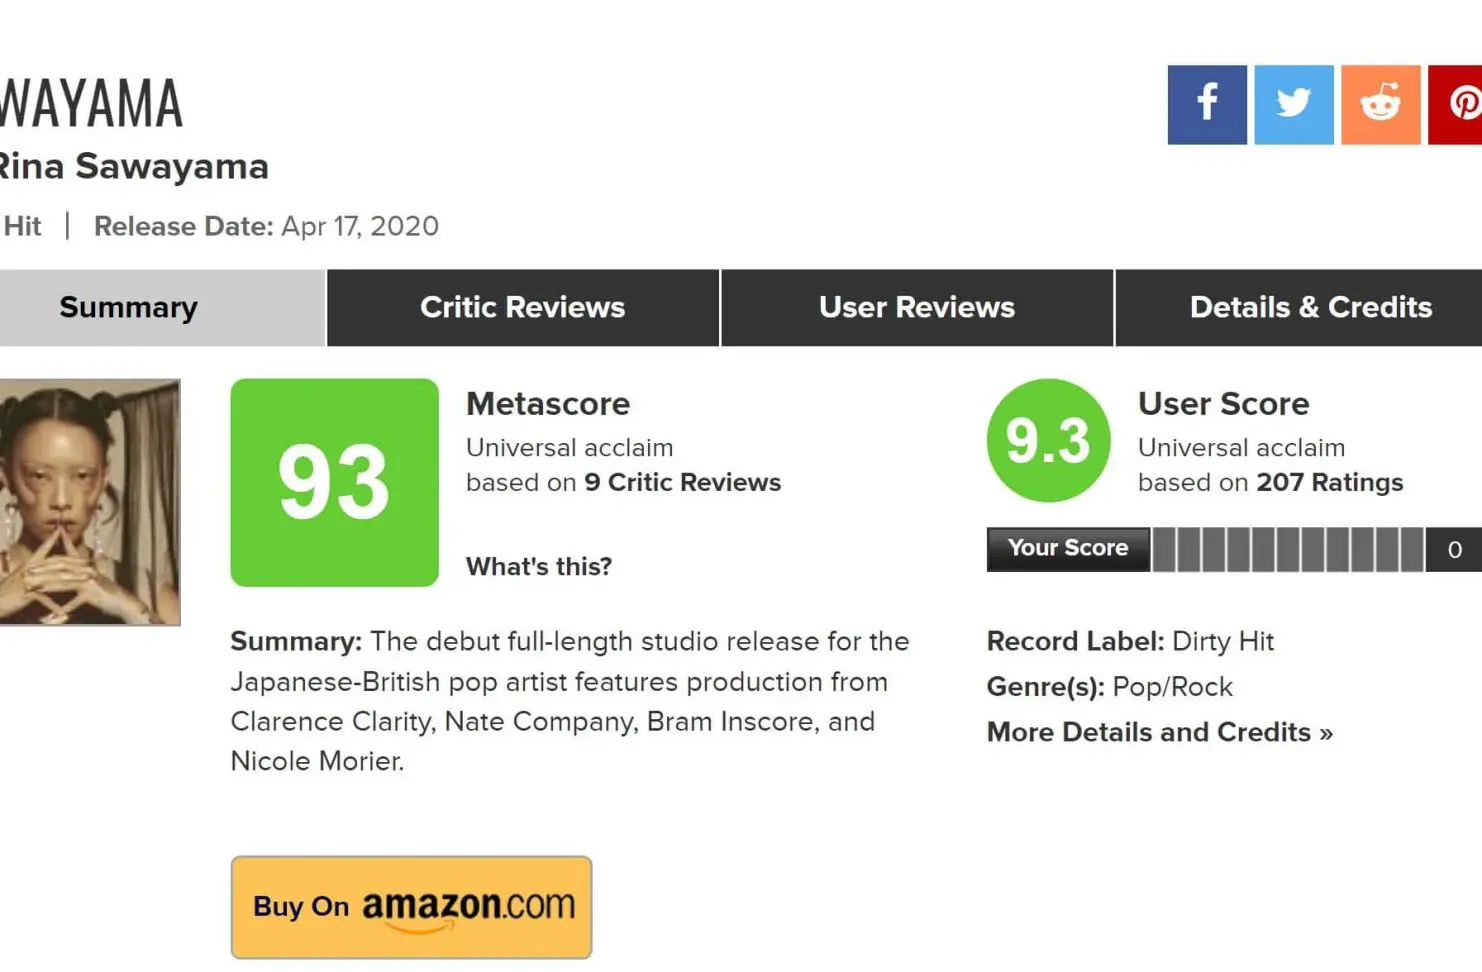Share album page on Twitter
This screenshot has width=1482, height=972.
tap(1293, 105)
